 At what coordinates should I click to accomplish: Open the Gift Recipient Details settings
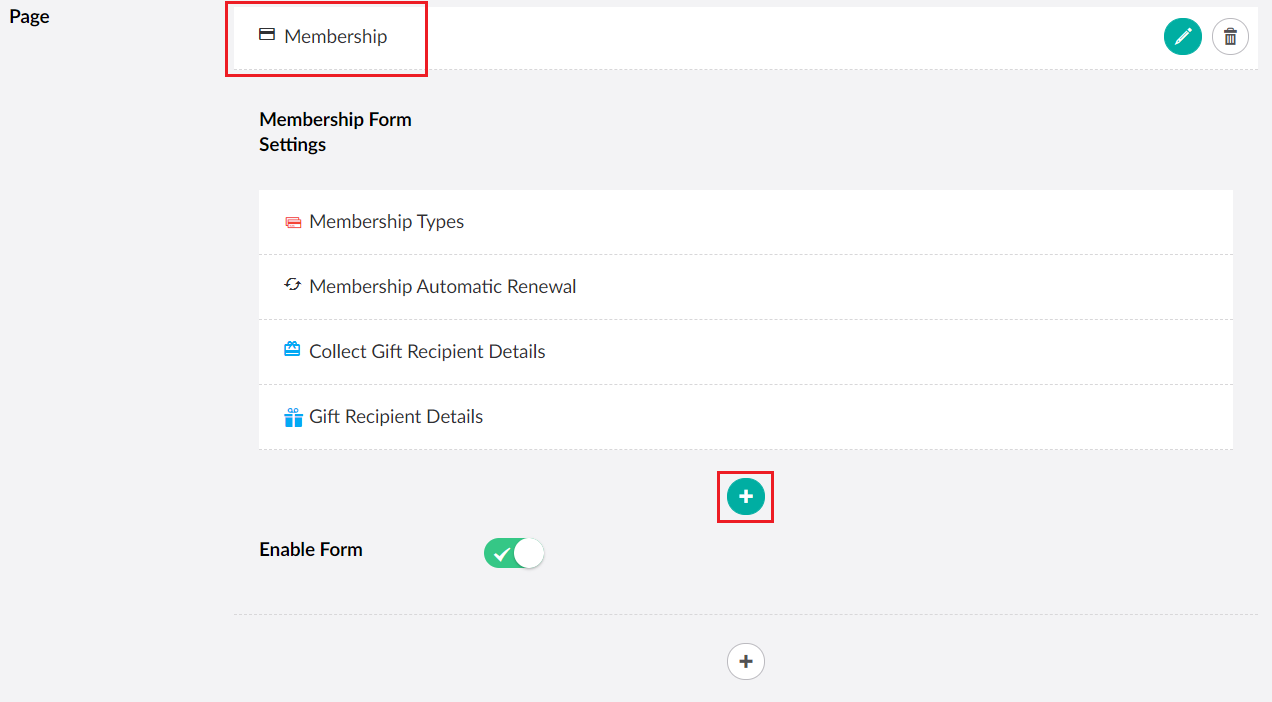[397, 416]
